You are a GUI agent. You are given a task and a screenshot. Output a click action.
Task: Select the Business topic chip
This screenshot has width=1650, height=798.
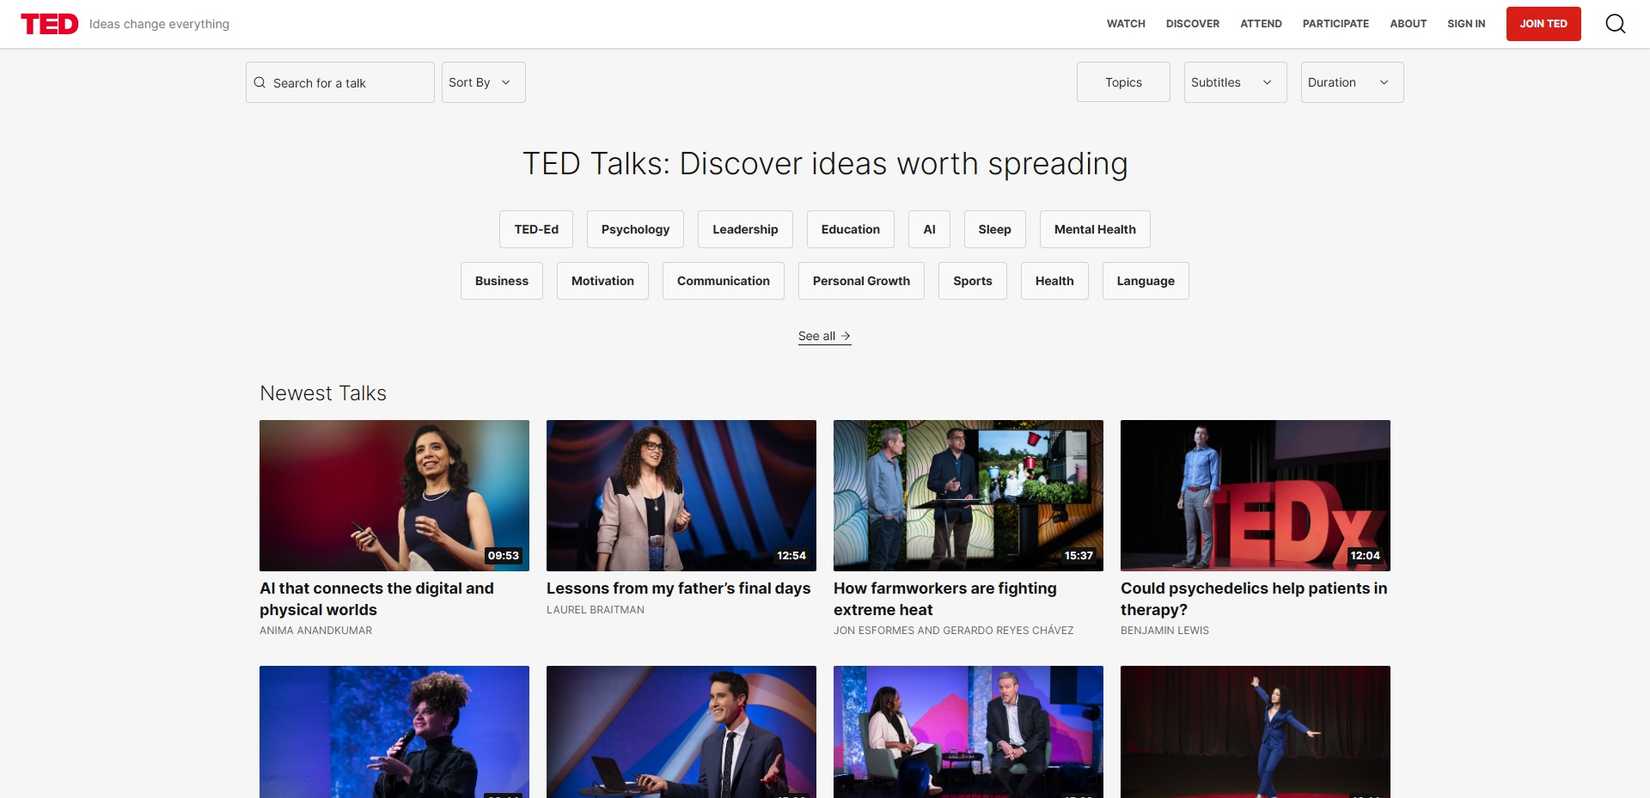coord(502,281)
